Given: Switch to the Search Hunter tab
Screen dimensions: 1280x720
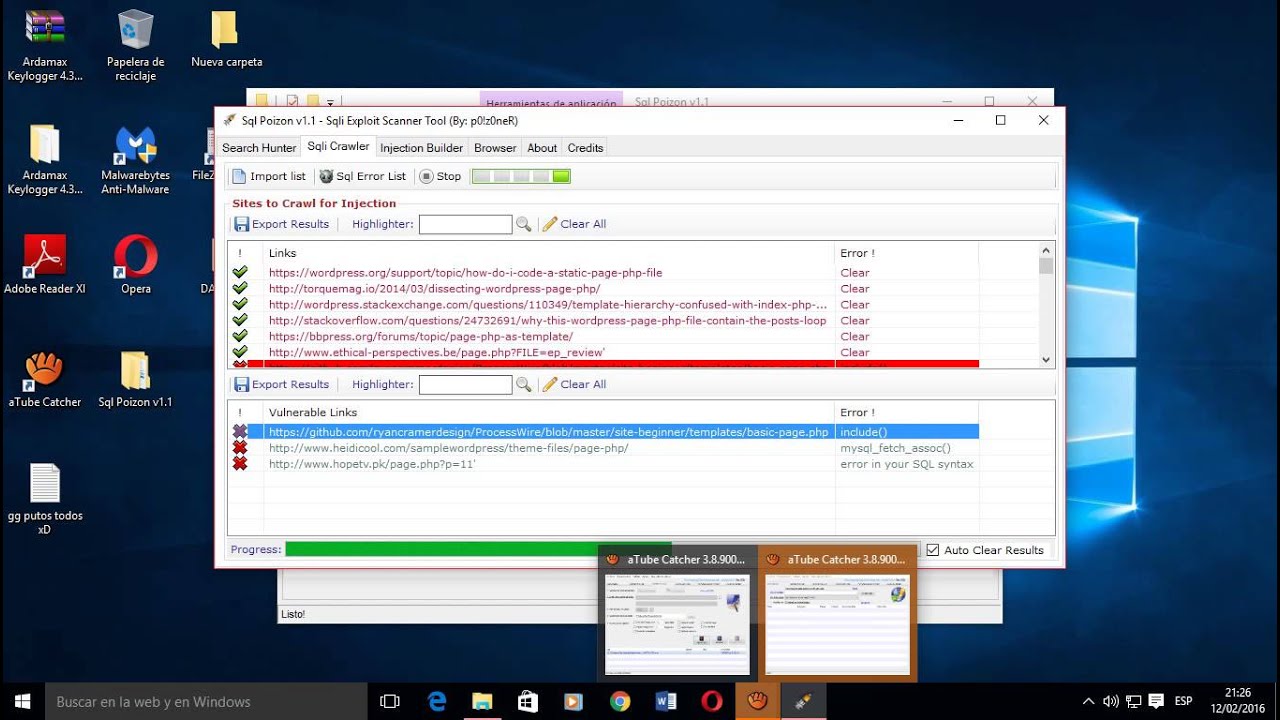Looking at the screenshot, I should [259, 148].
